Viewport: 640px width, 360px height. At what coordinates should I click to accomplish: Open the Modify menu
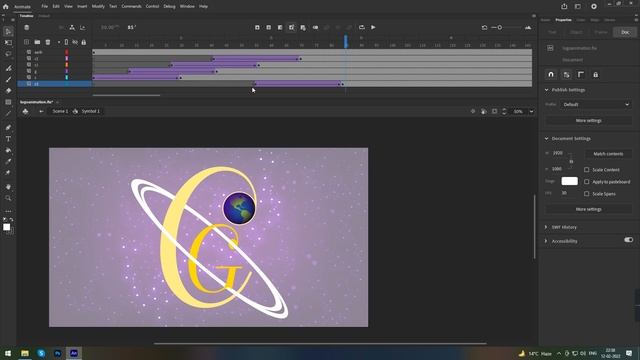[98, 7]
